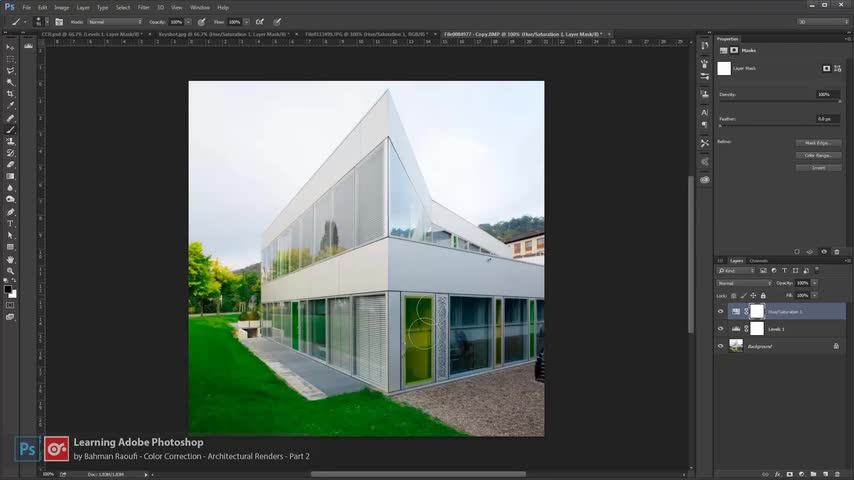Select the Path Selection tool
The height and width of the screenshot is (480, 854).
pos(10,235)
